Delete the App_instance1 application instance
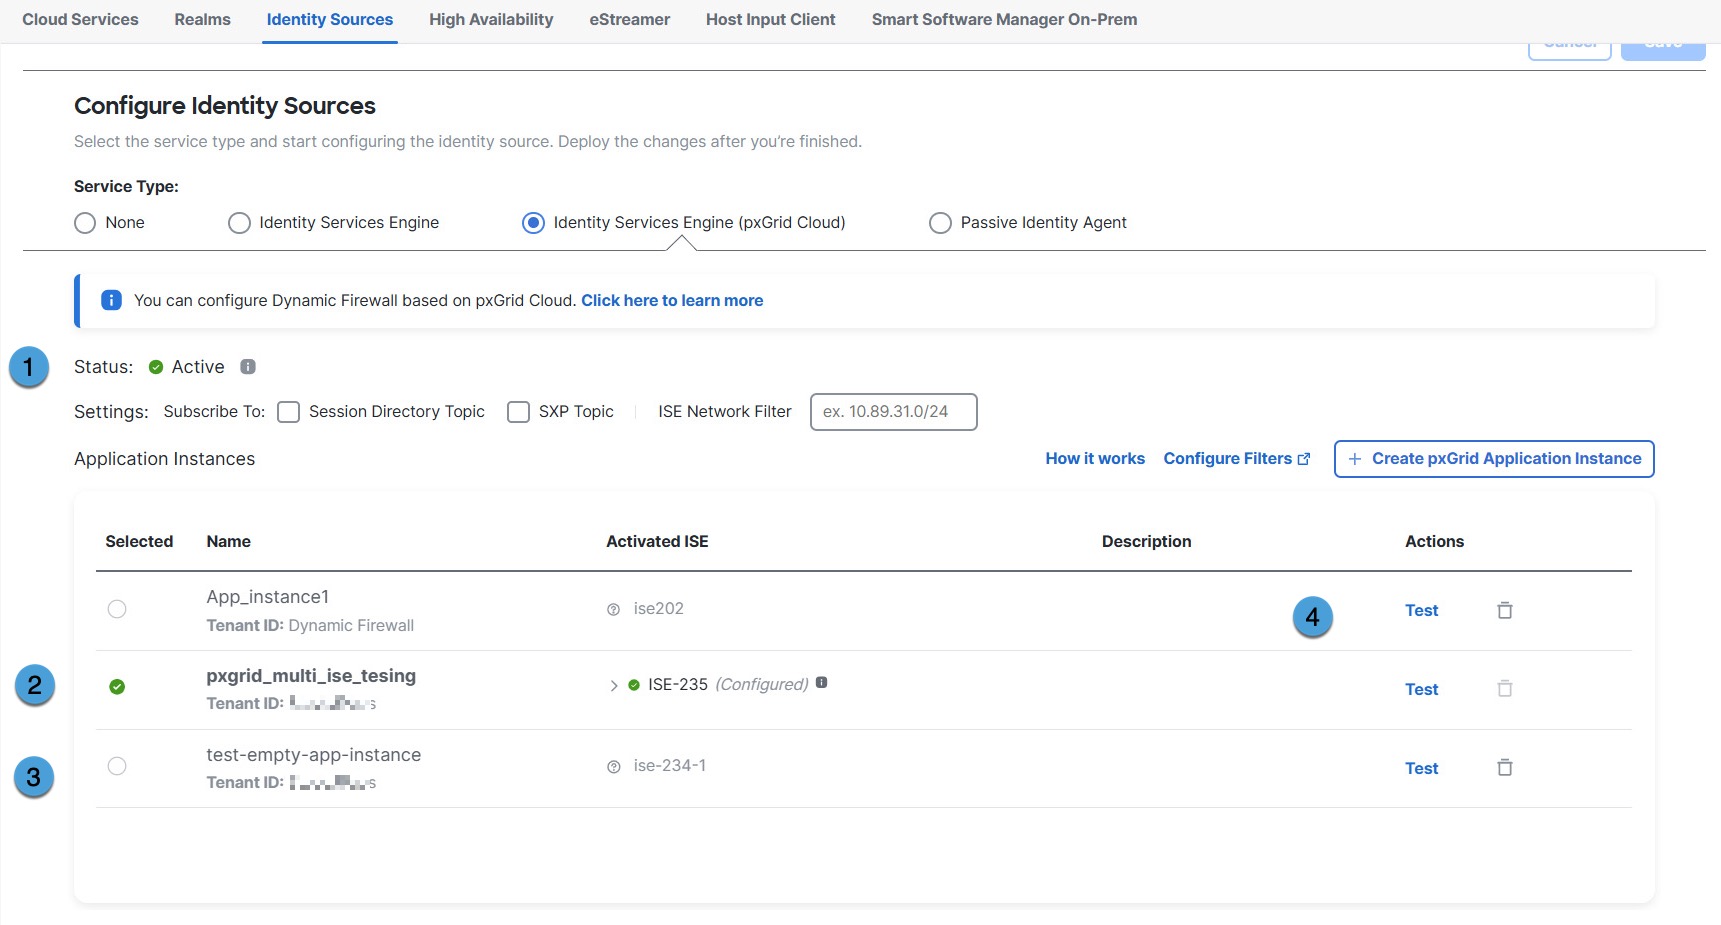The image size is (1721, 925). [1504, 610]
